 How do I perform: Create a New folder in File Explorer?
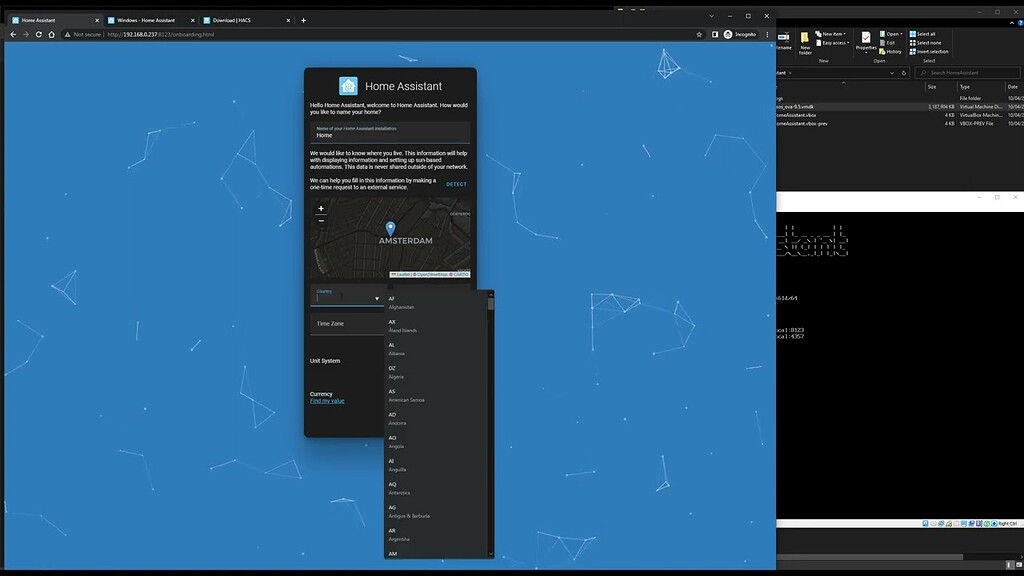point(806,40)
